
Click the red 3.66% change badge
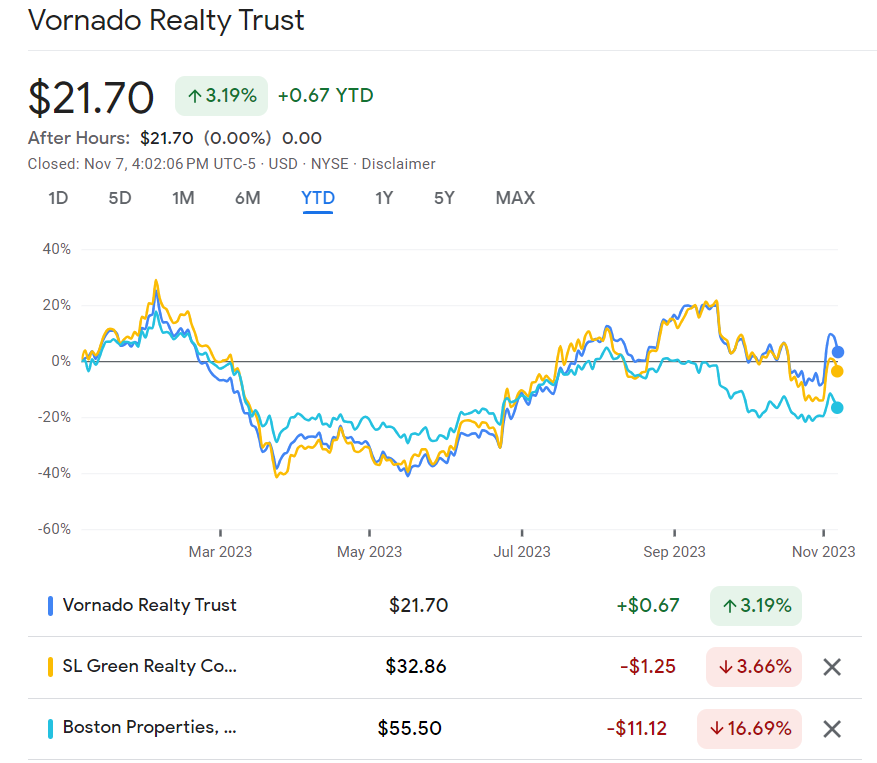point(754,667)
